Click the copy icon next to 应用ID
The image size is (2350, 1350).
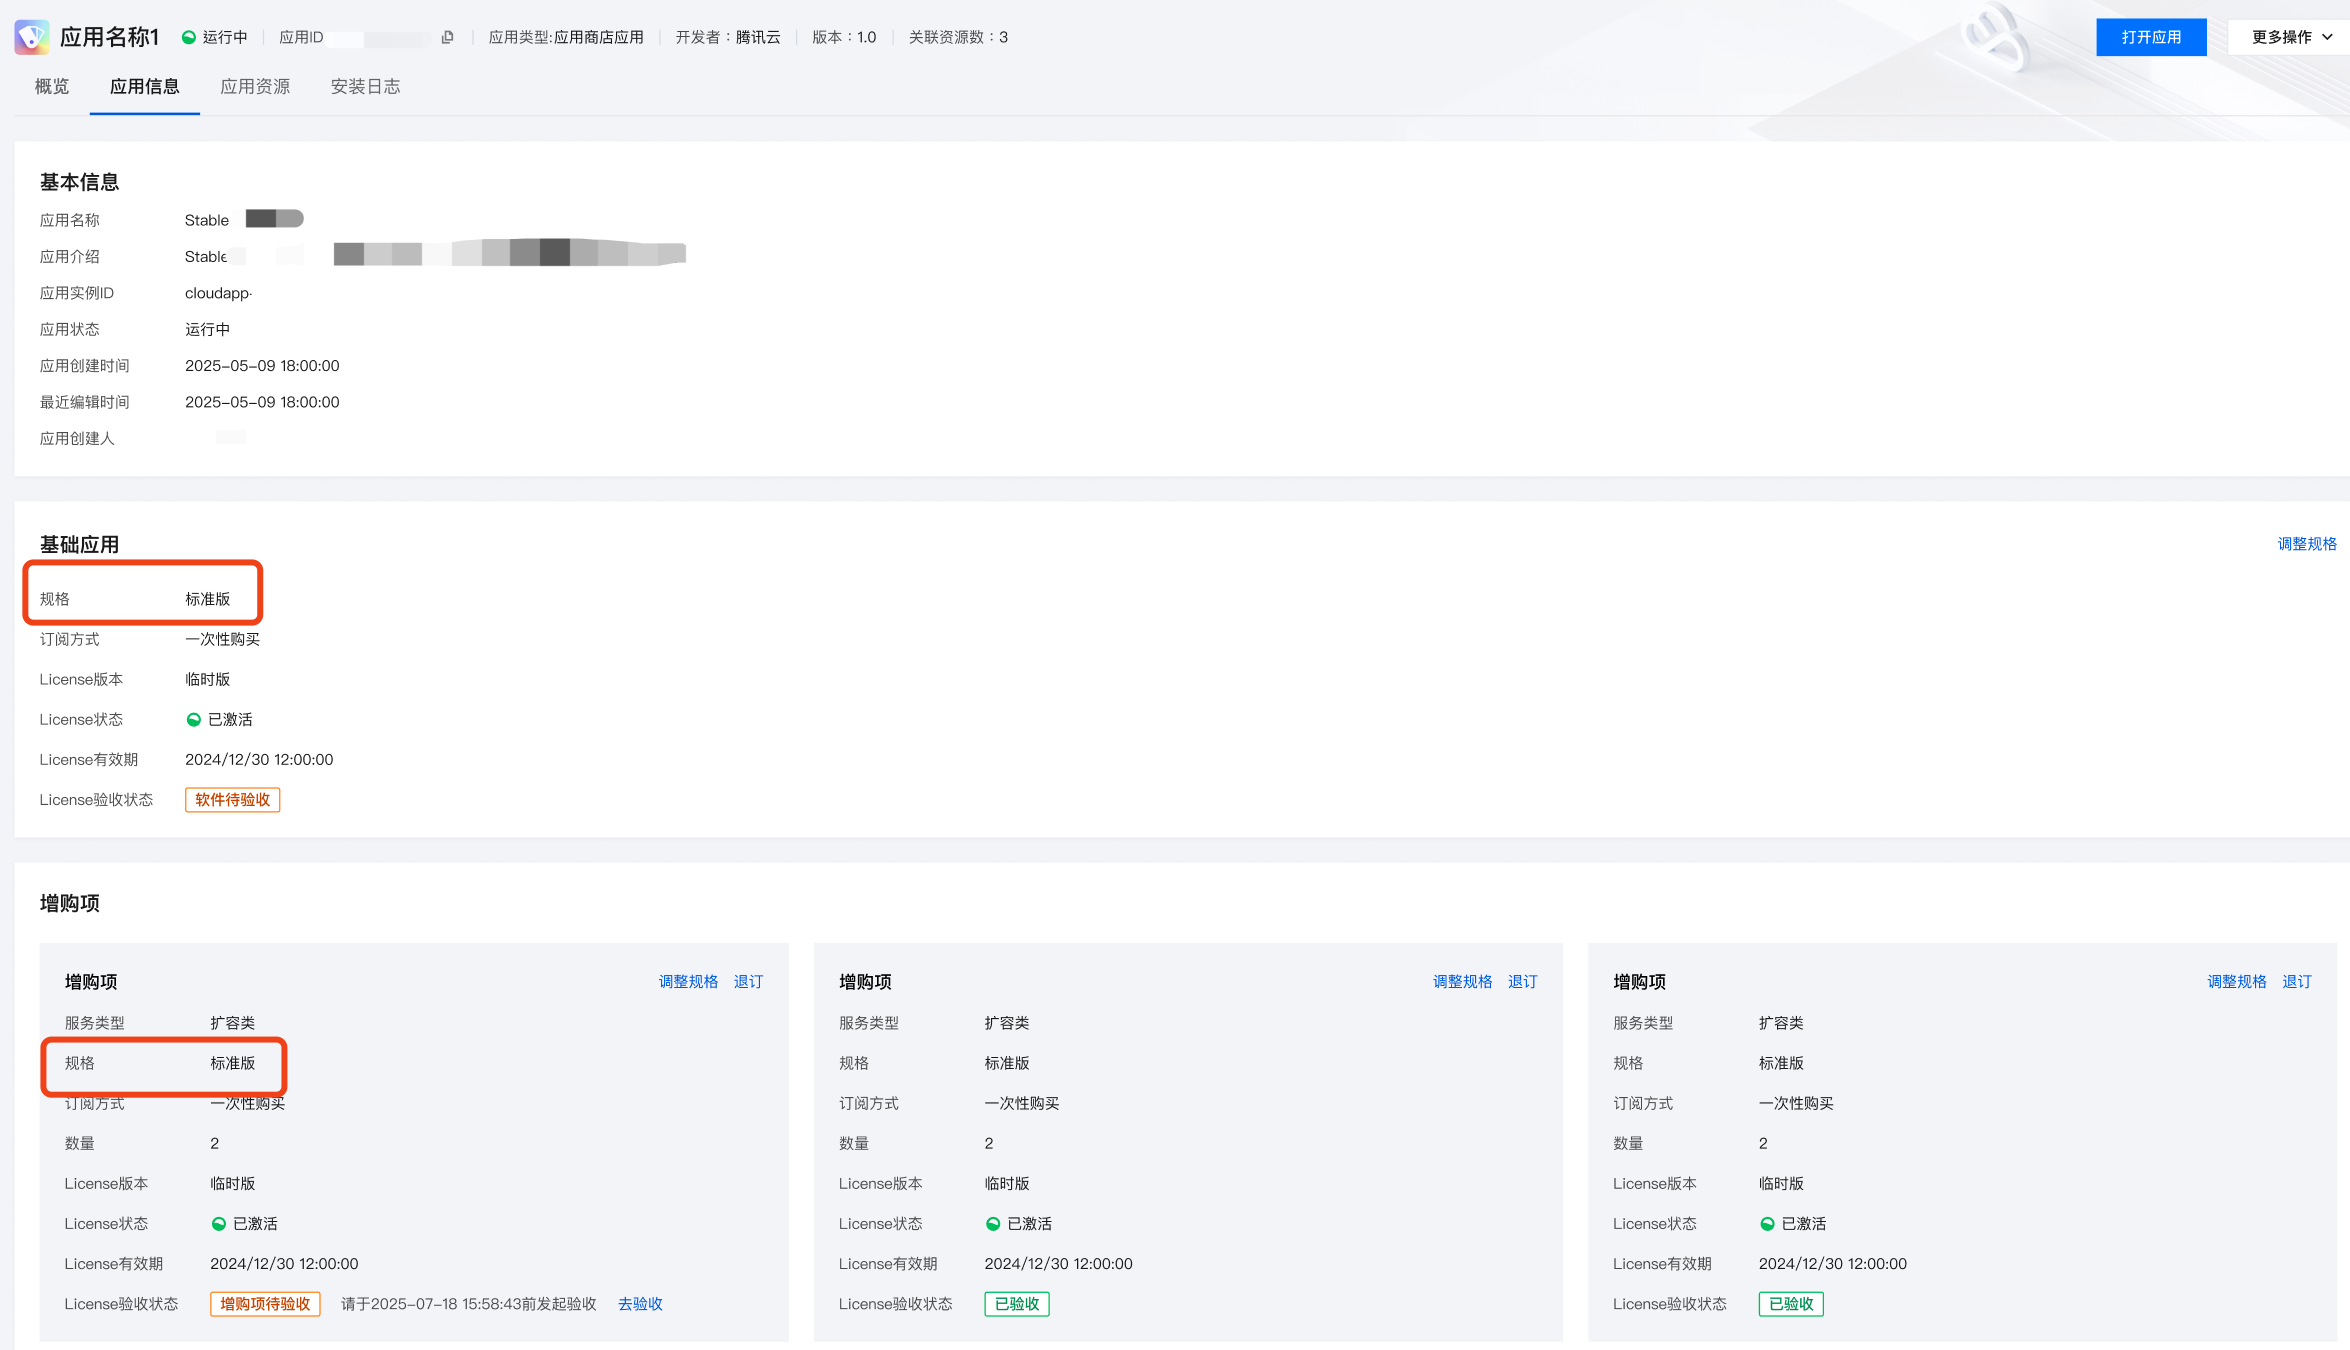pos(447,37)
